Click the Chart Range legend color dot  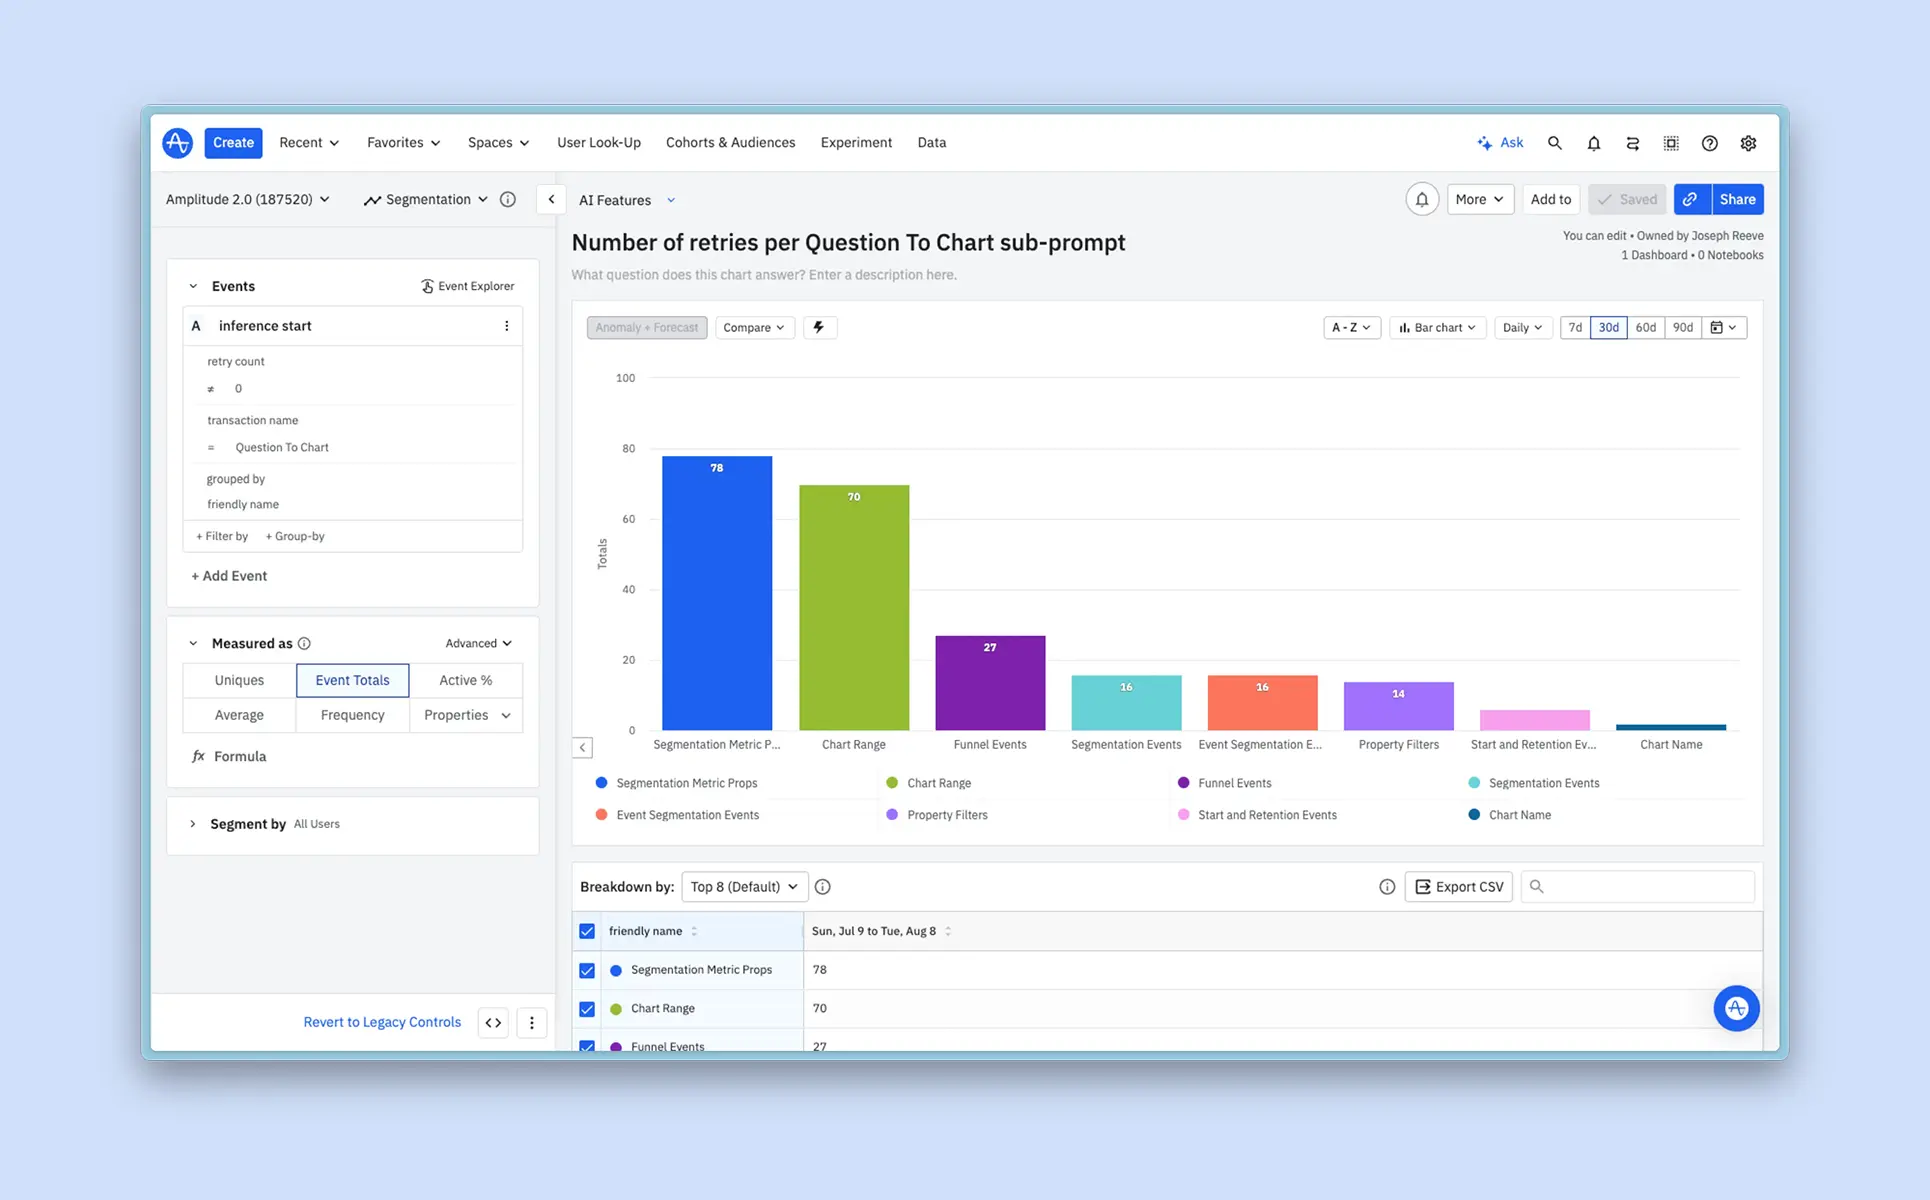(892, 783)
